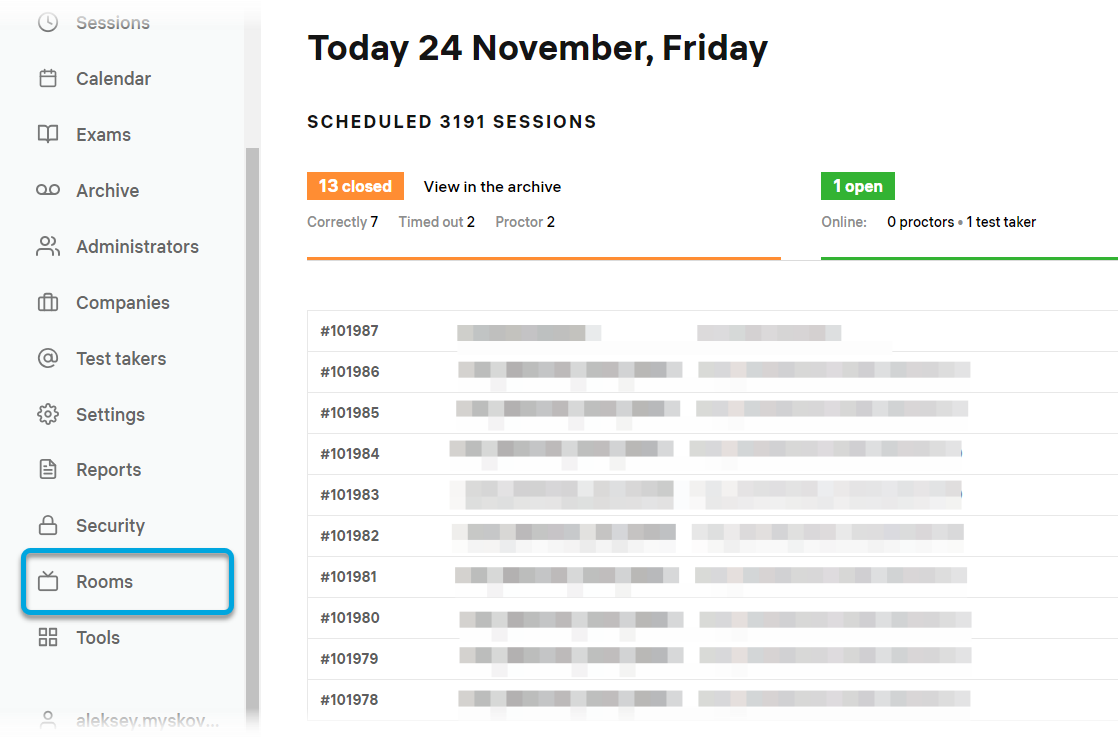The image size is (1118, 738).
Task: Open the Sessions menu item
Action: click(x=112, y=23)
